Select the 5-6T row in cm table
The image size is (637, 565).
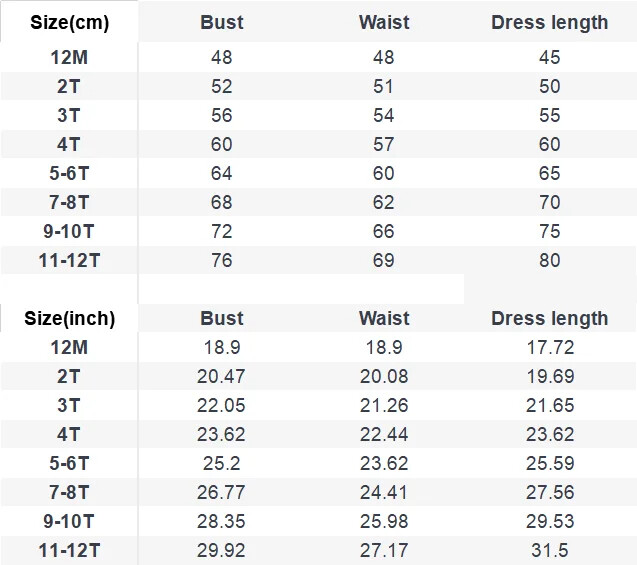pos(318,173)
